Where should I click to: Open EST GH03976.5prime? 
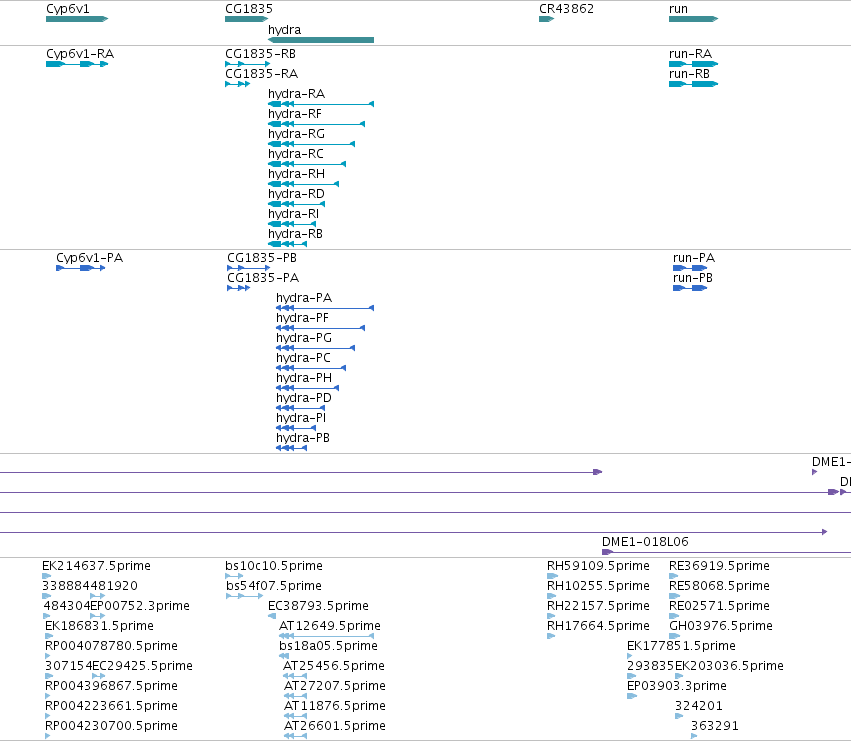721,626
